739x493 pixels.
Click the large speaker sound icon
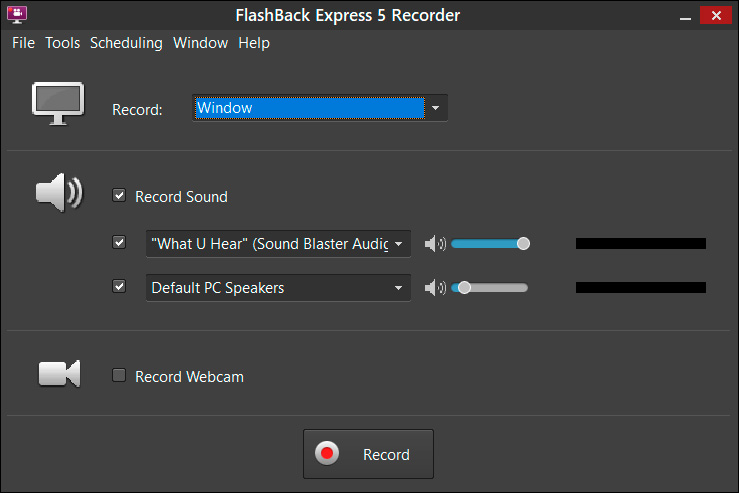point(59,192)
